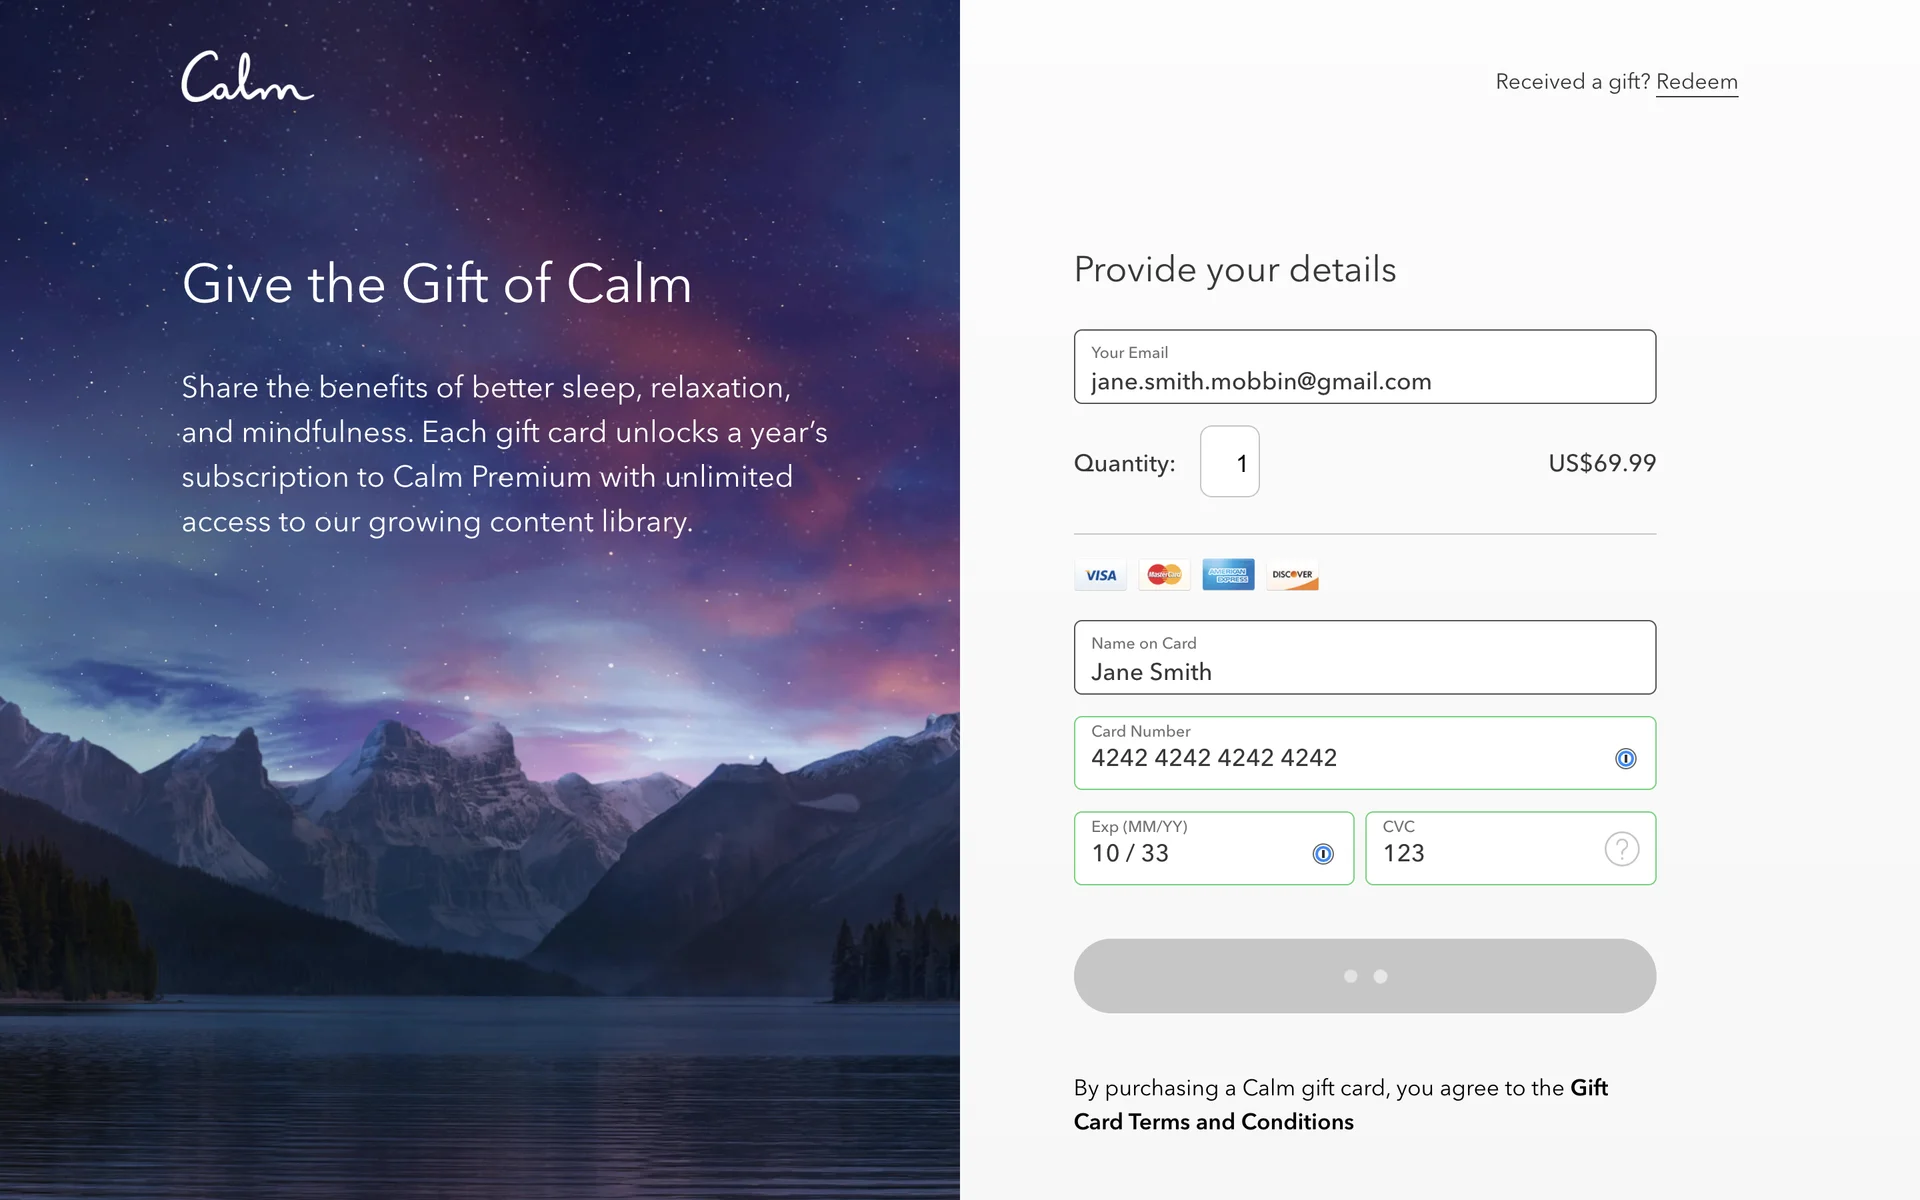This screenshot has height=1200, width=1920.
Task: Show CVC help question mark tooltip
Action: click(1621, 849)
